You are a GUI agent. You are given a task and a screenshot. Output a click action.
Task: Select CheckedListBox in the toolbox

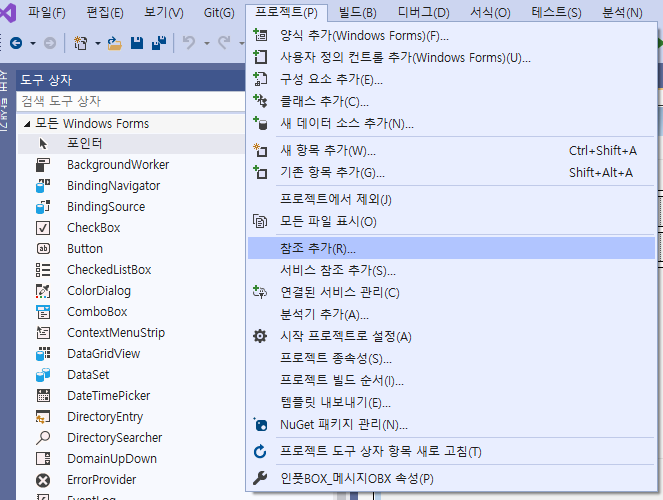(x=131, y=270)
